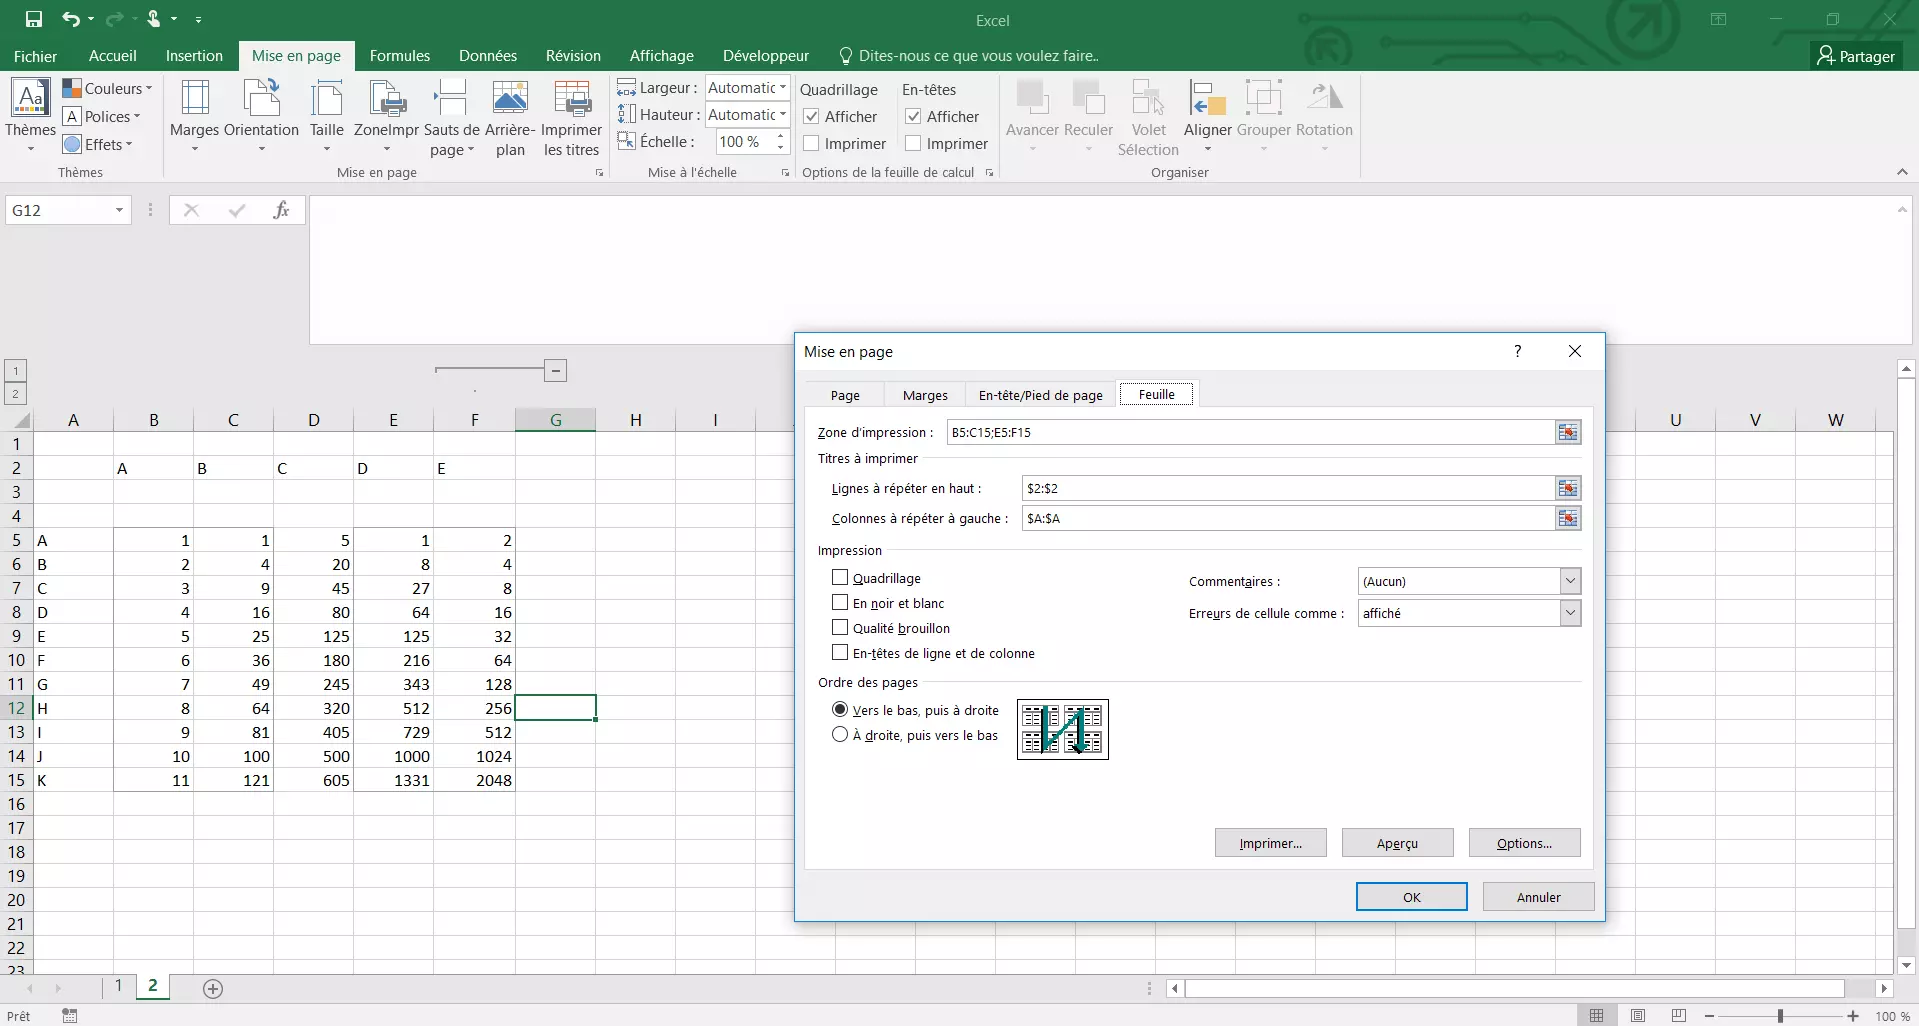Click the help question mark in dialog
1919x1026 pixels.
[1518, 351]
